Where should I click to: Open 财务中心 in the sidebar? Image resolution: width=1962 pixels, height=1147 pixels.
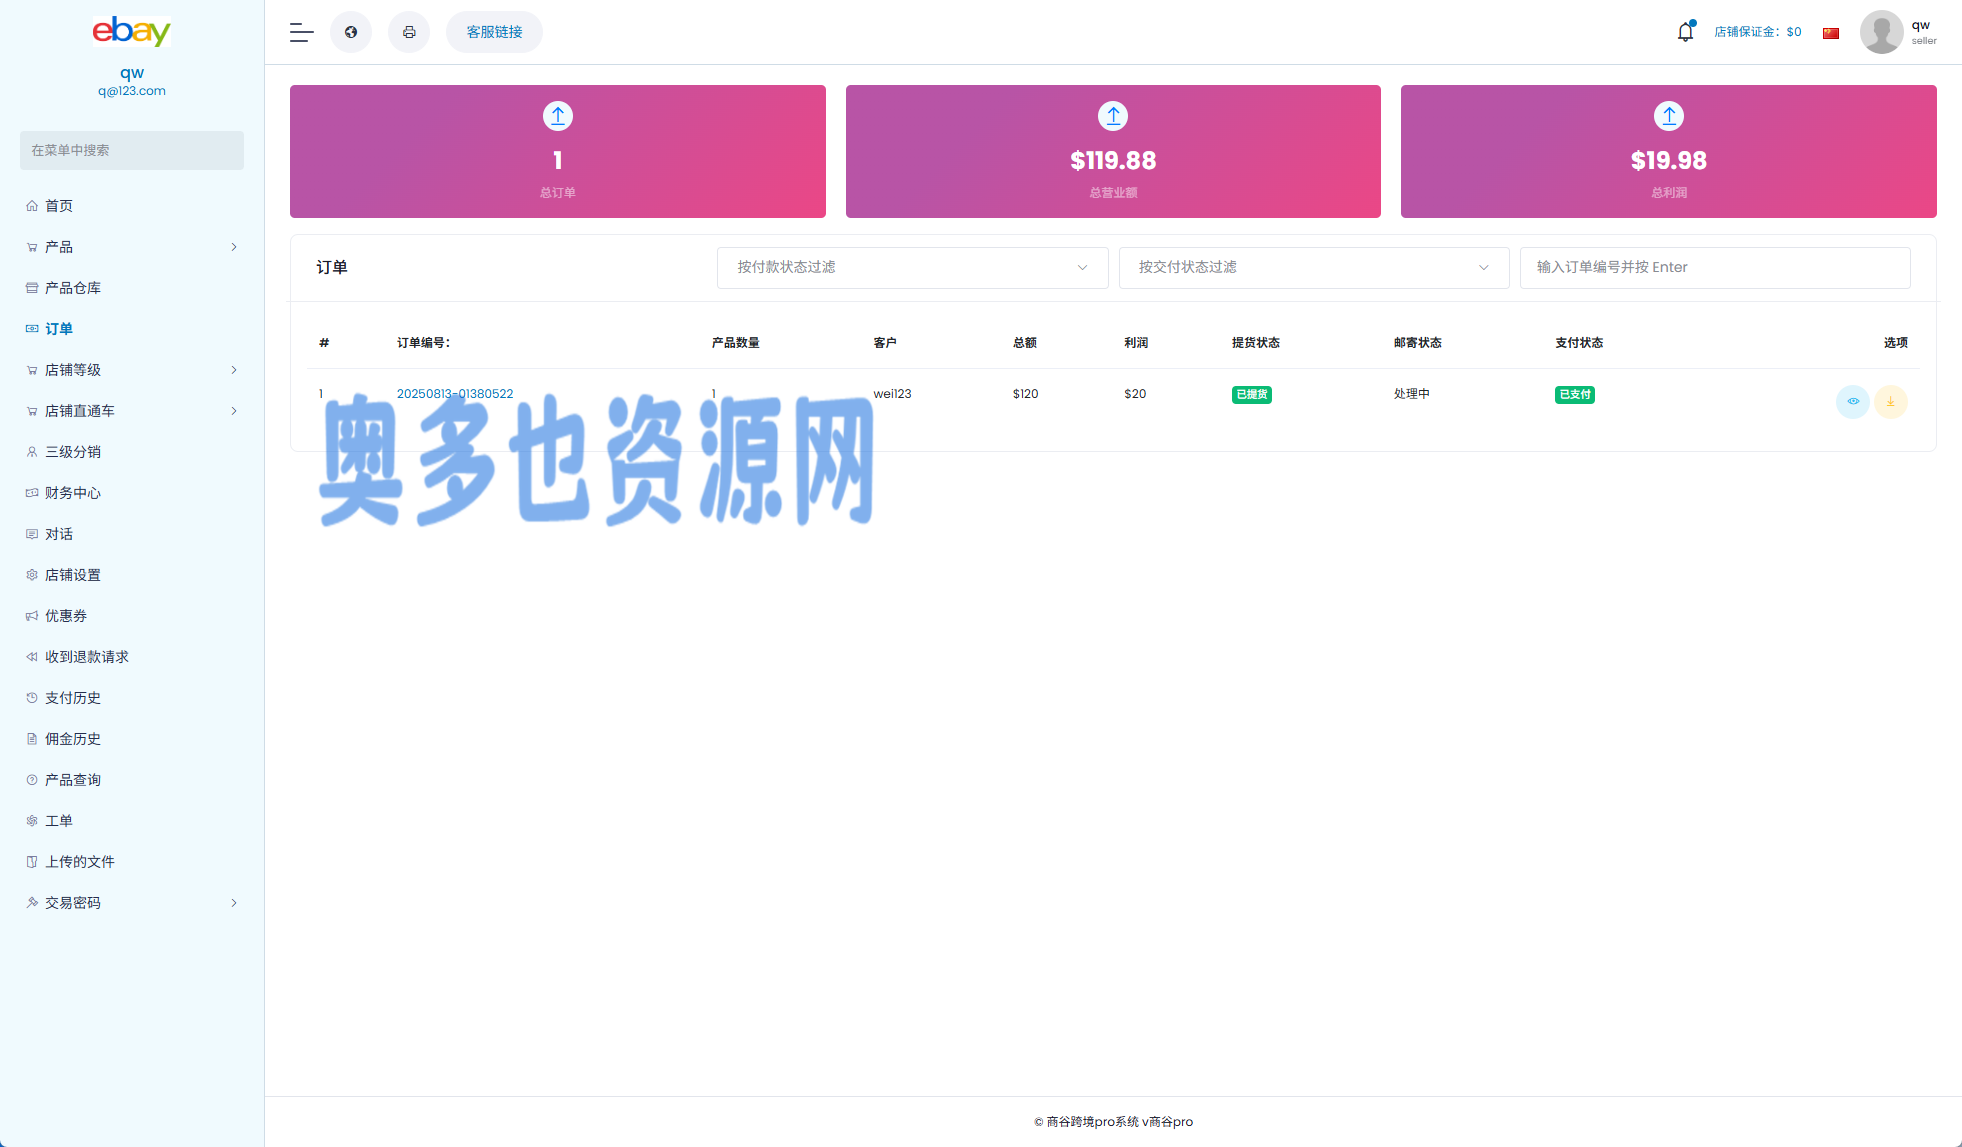(x=73, y=493)
